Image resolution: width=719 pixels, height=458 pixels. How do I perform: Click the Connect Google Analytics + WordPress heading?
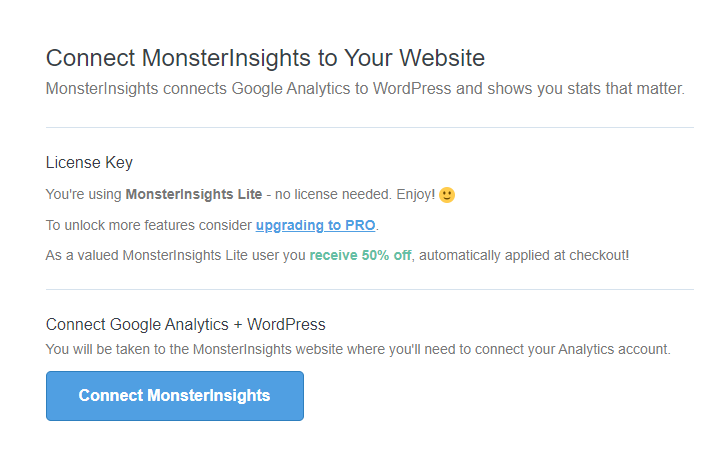click(x=185, y=325)
